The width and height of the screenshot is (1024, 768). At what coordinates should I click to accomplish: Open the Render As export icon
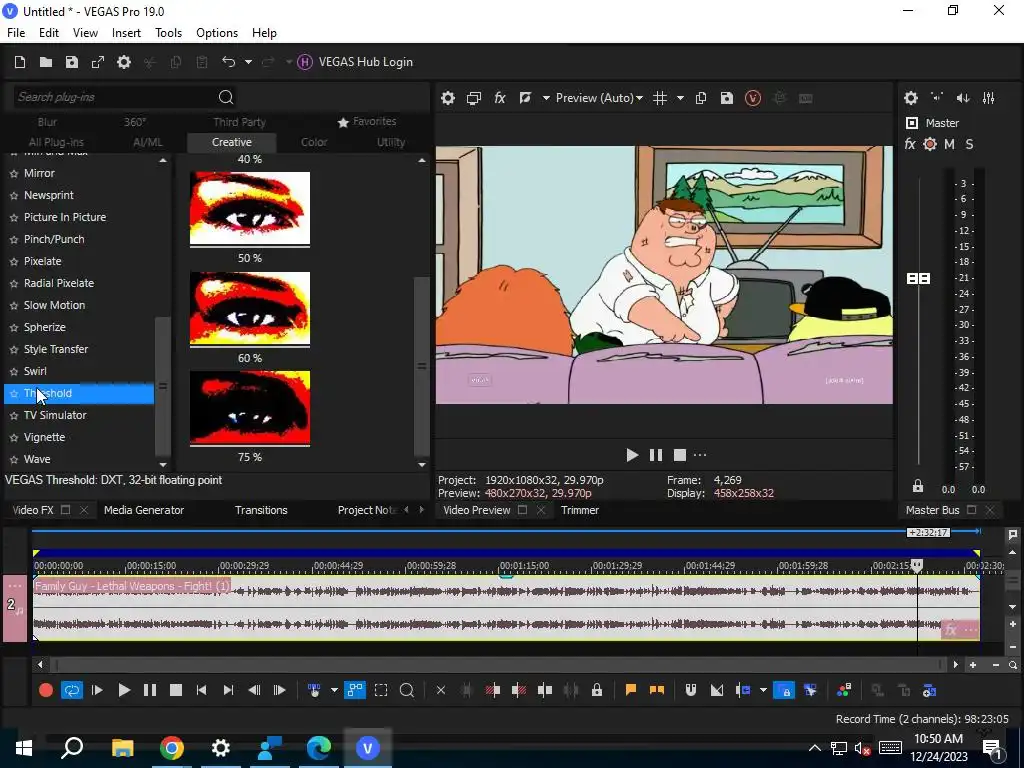(98, 62)
